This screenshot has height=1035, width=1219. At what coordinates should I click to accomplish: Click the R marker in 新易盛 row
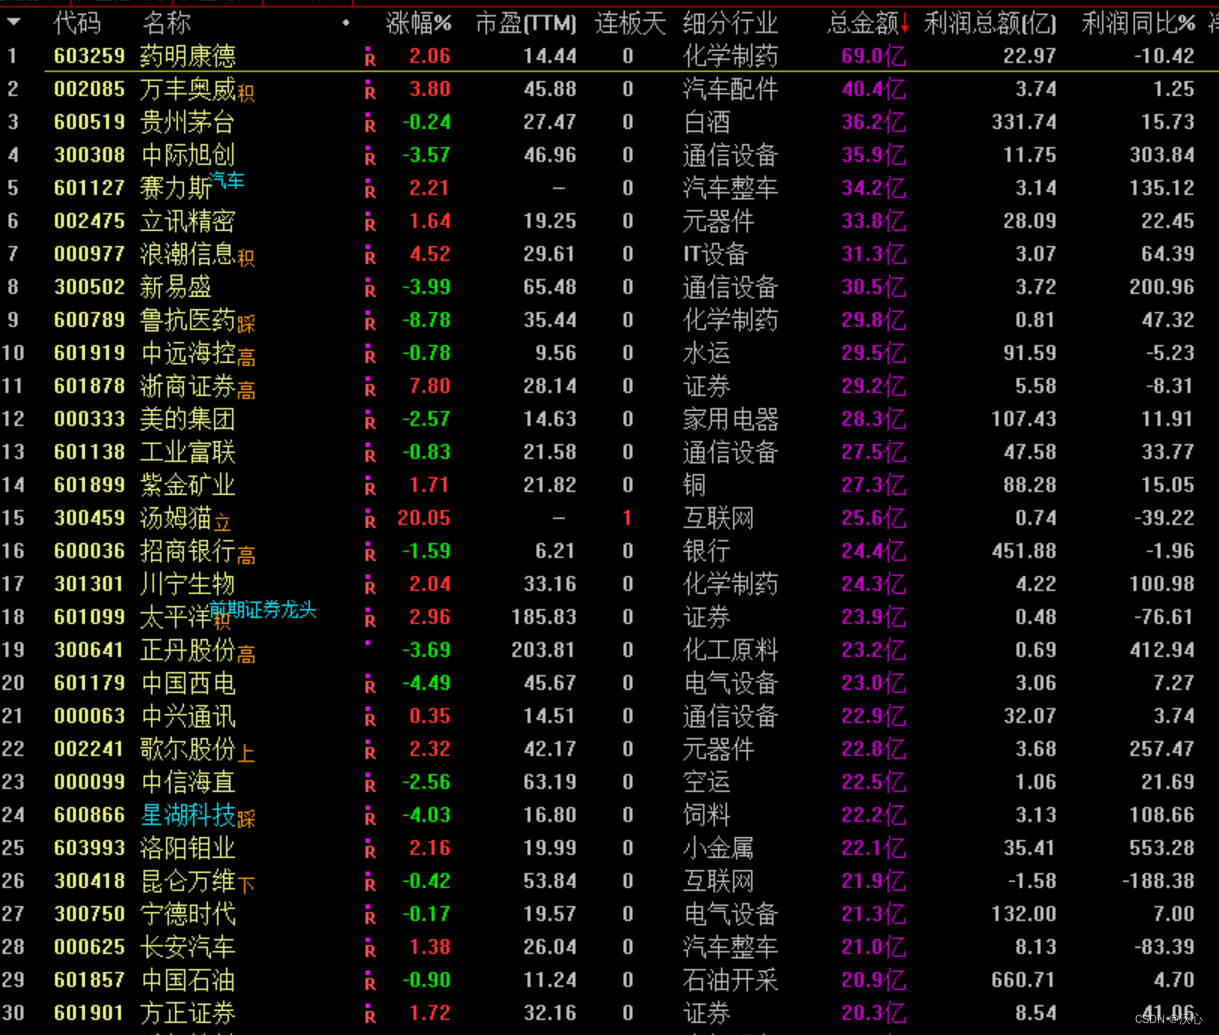pyautogui.click(x=370, y=289)
